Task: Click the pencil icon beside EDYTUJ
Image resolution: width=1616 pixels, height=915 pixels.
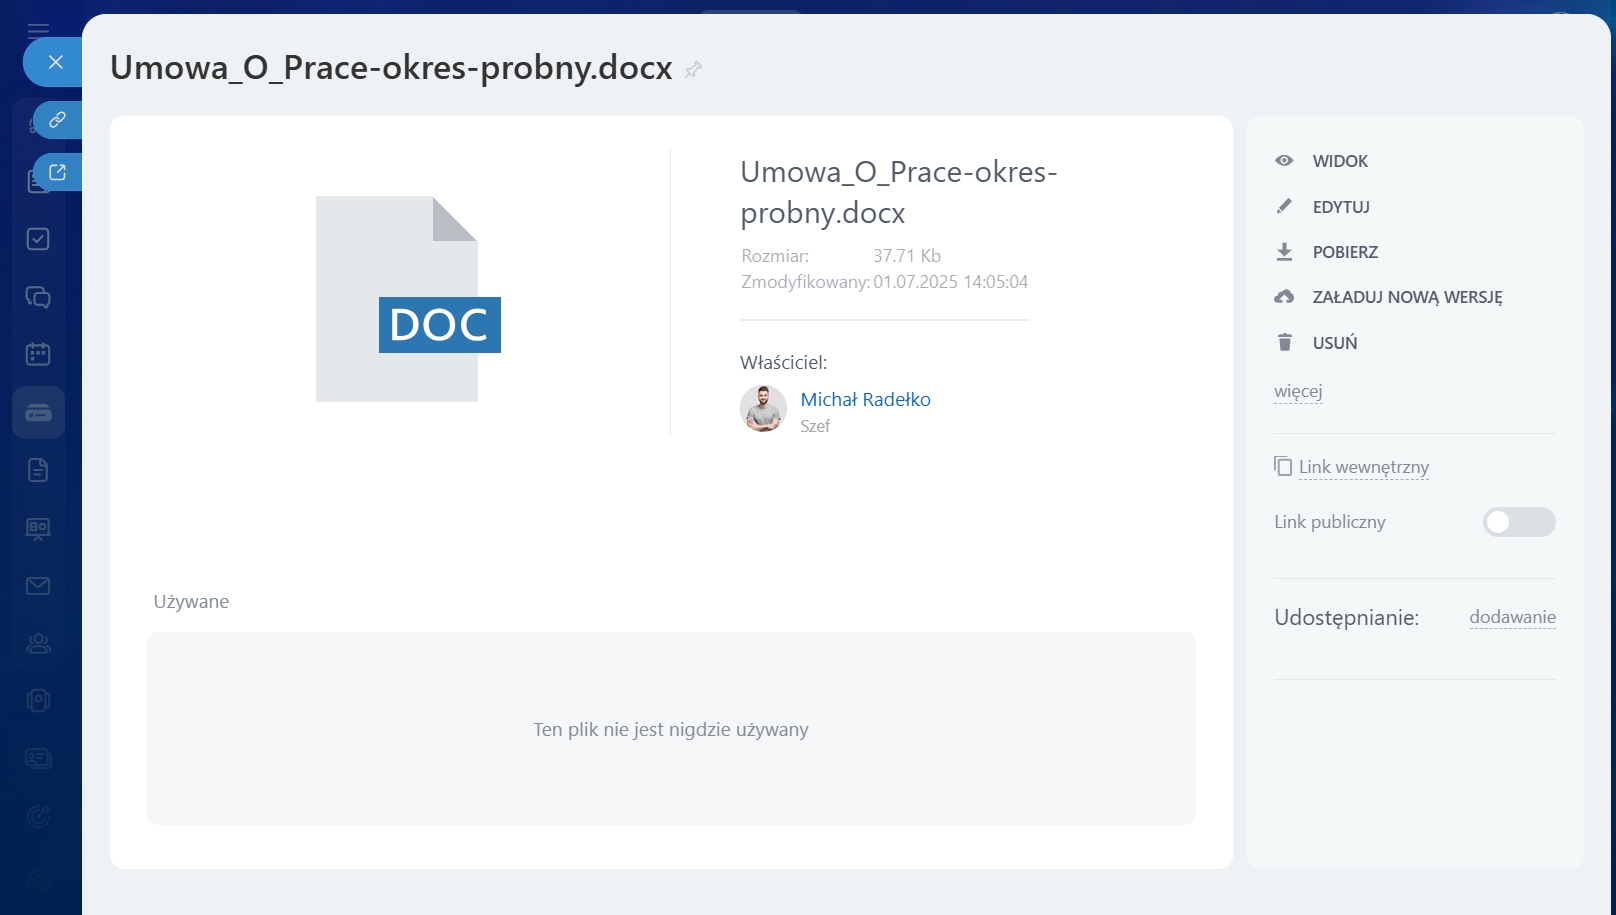Action: [1284, 206]
